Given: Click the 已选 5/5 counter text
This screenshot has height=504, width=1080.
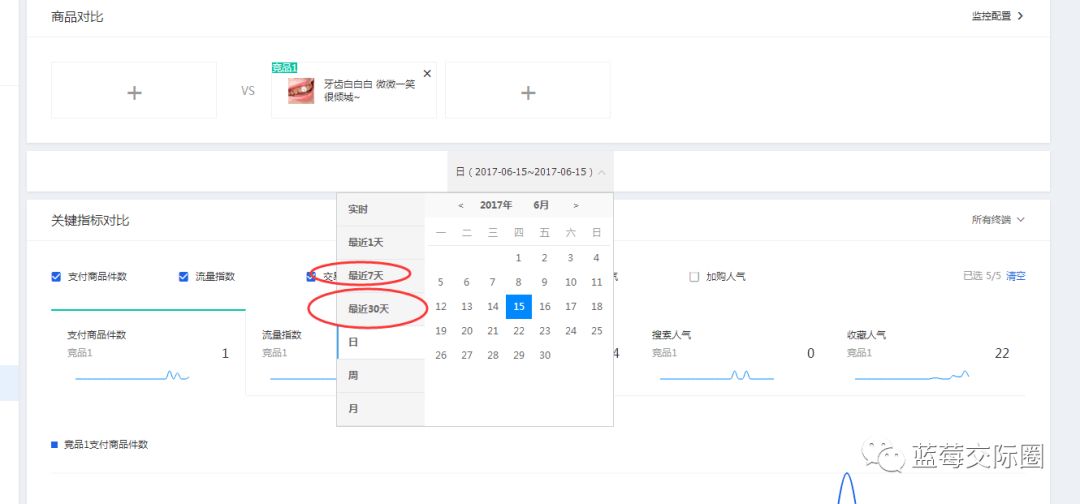Looking at the screenshot, I should coord(982,276).
